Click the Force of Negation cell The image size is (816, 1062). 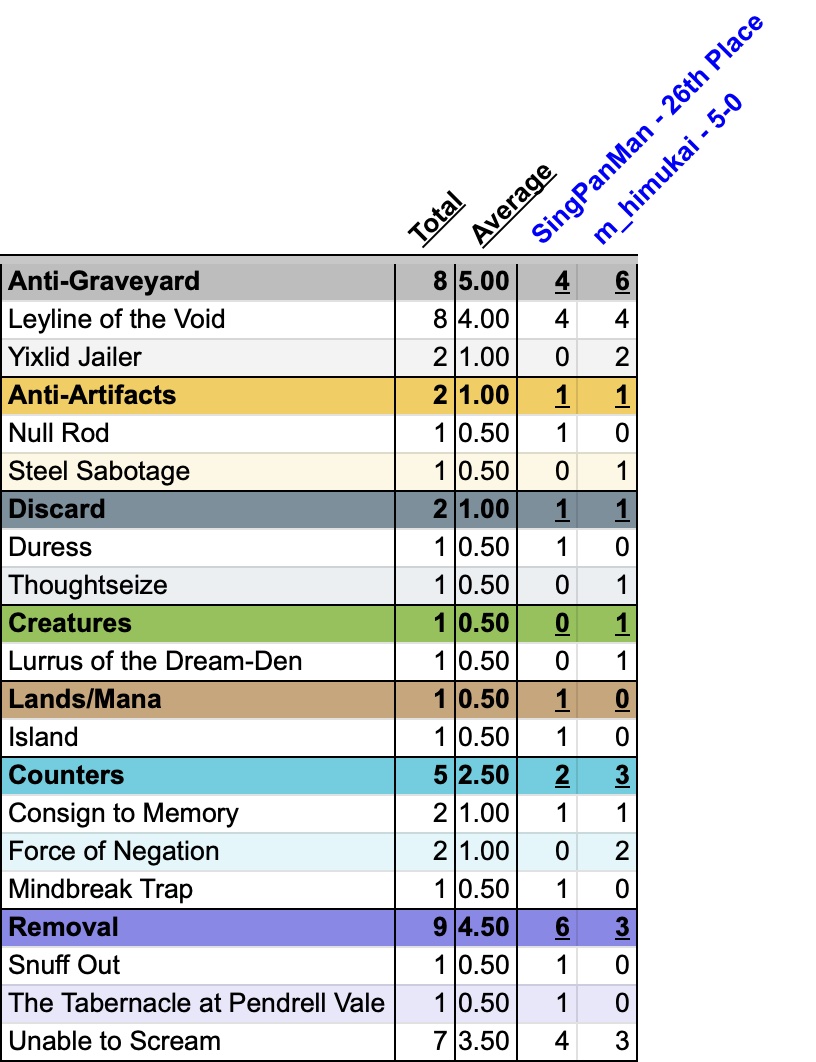pos(114,851)
